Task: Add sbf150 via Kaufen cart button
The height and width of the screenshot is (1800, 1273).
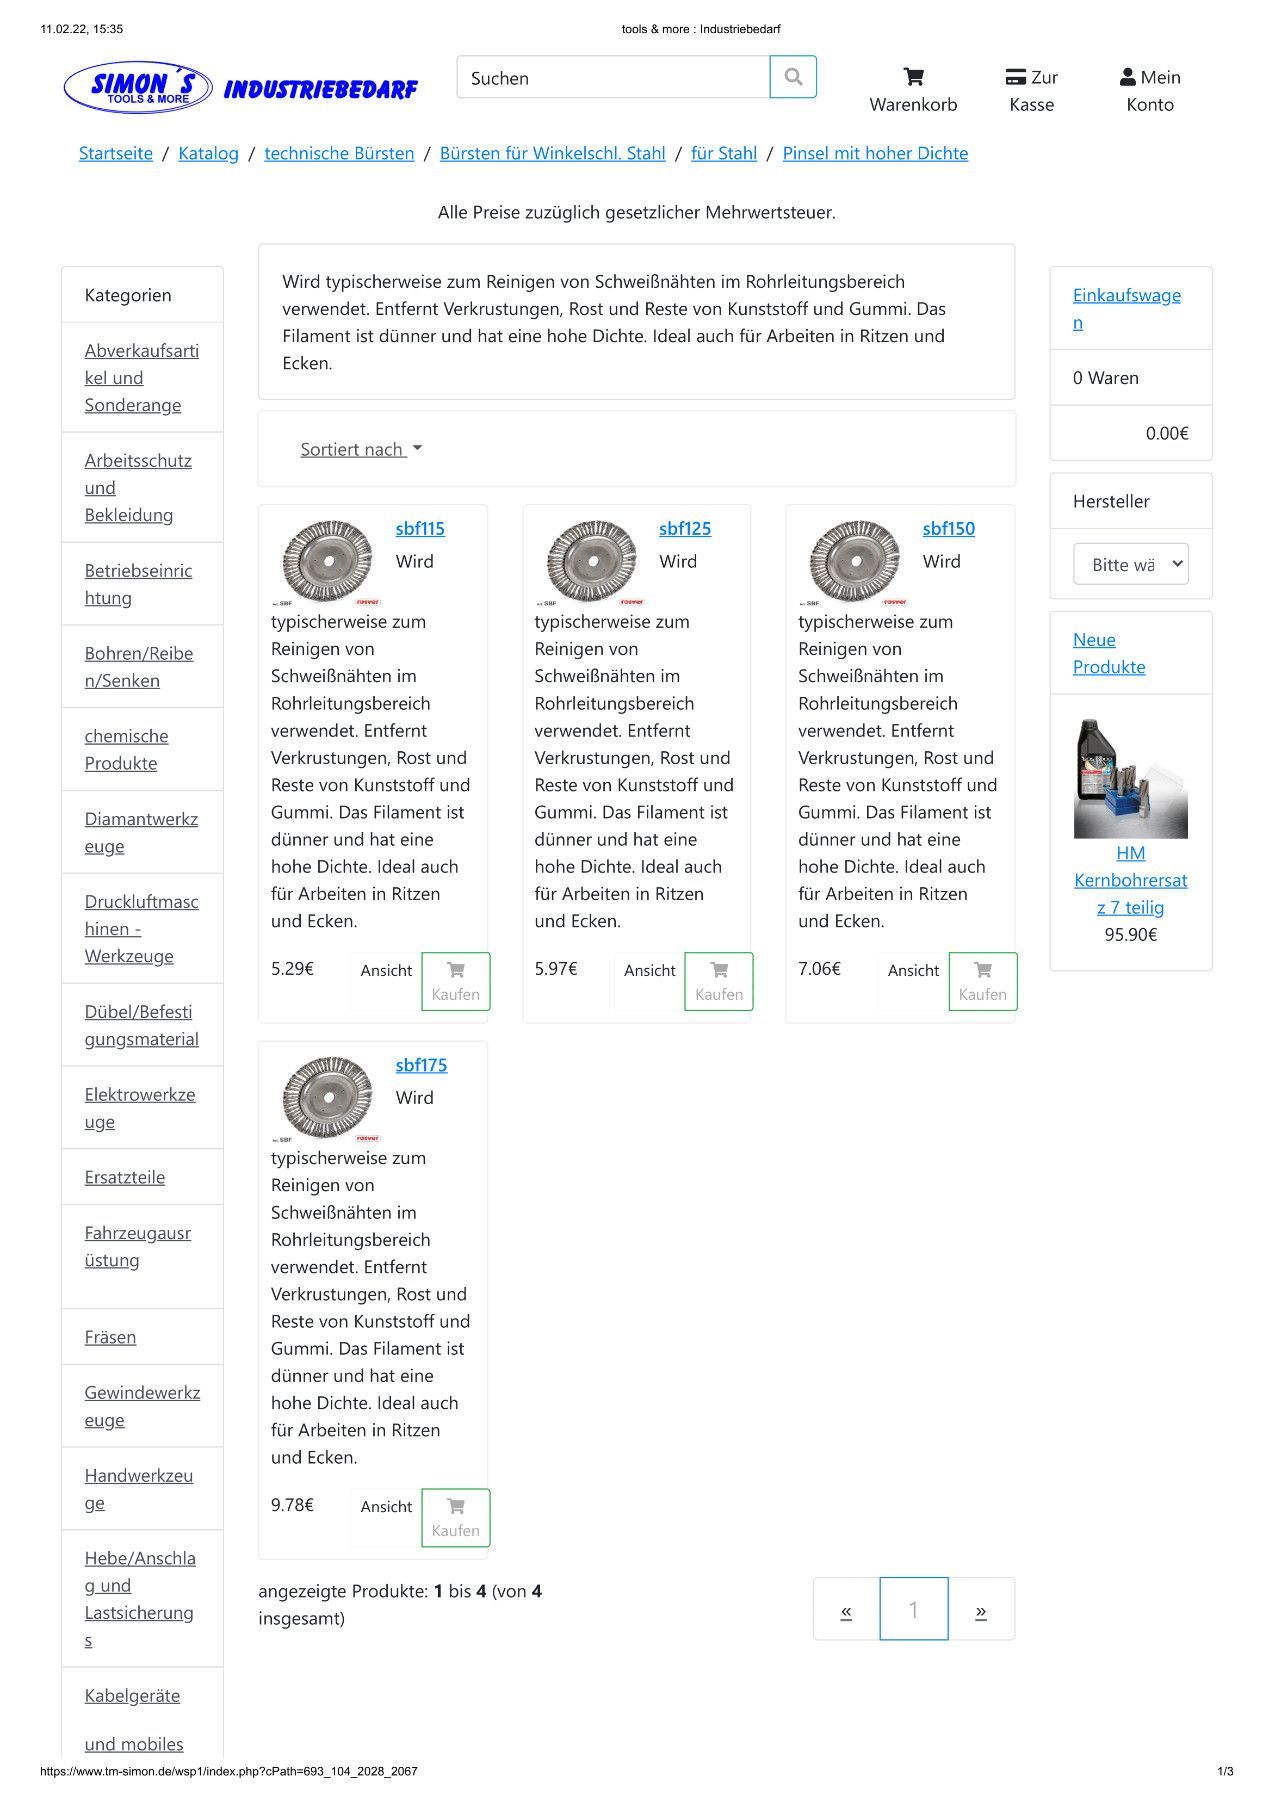Action: click(983, 981)
